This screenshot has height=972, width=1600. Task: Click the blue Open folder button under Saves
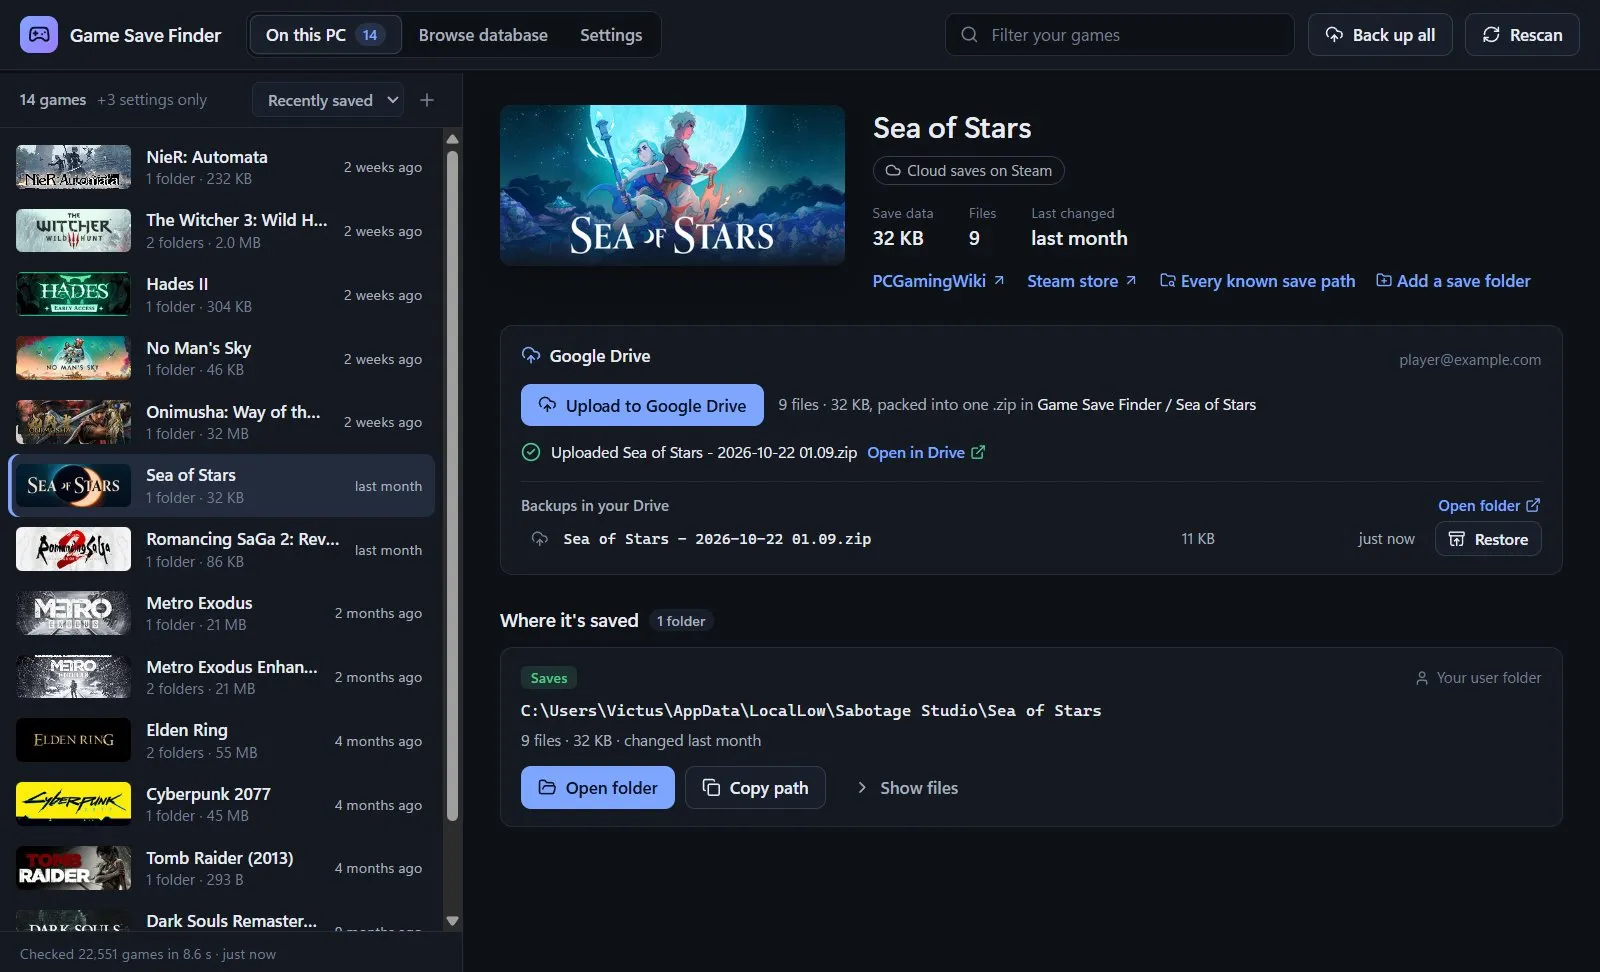point(598,788)
